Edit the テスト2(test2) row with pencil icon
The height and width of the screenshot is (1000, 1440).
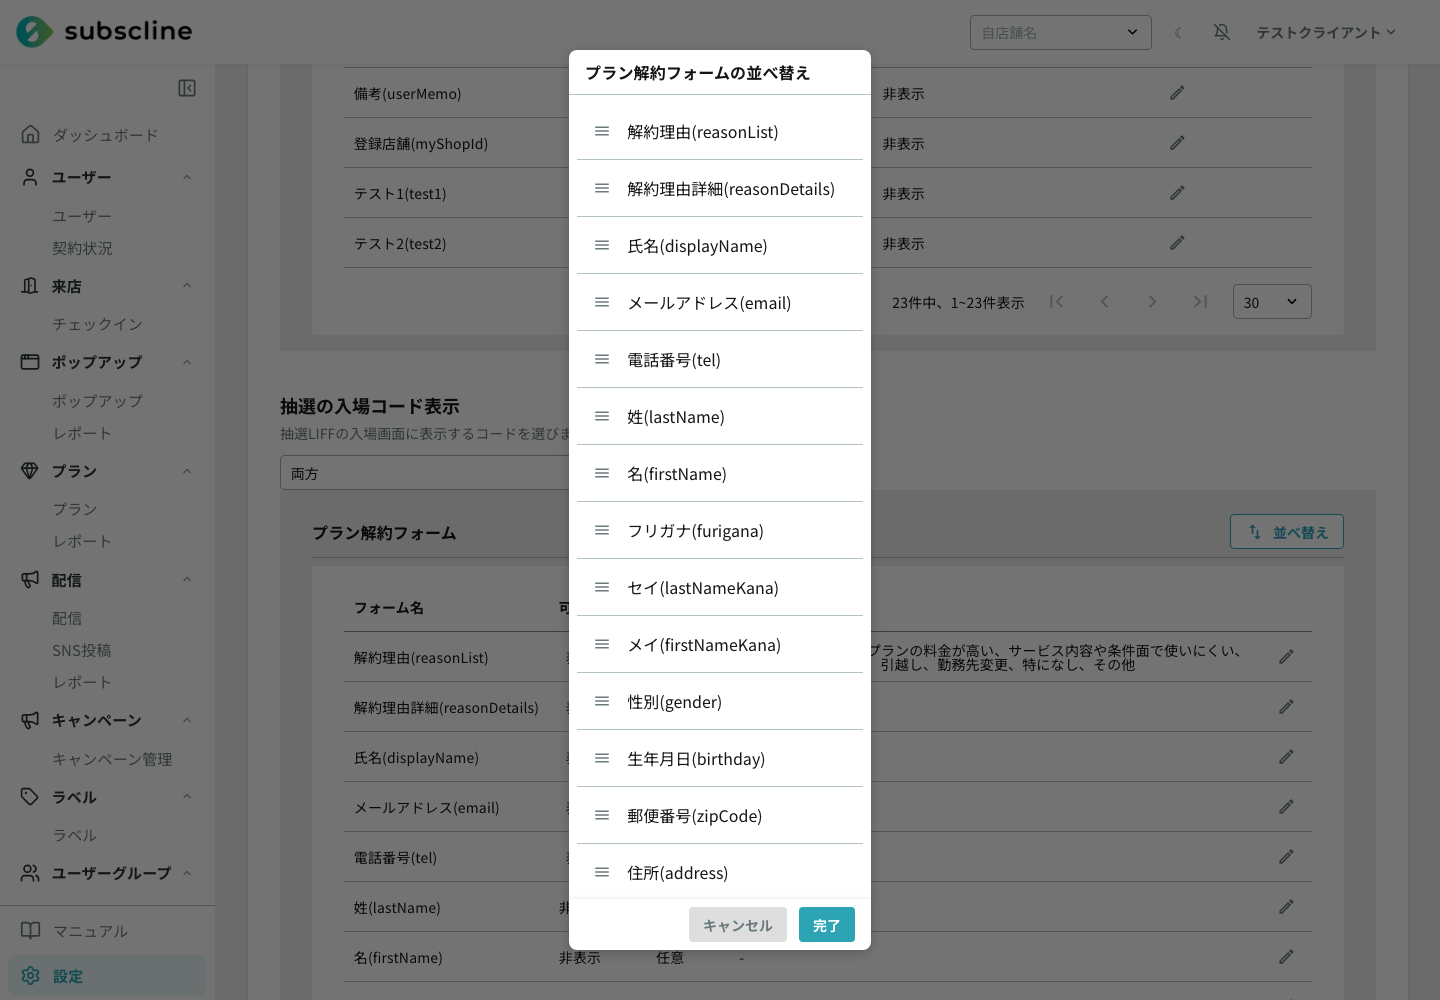click(1177, 243)
